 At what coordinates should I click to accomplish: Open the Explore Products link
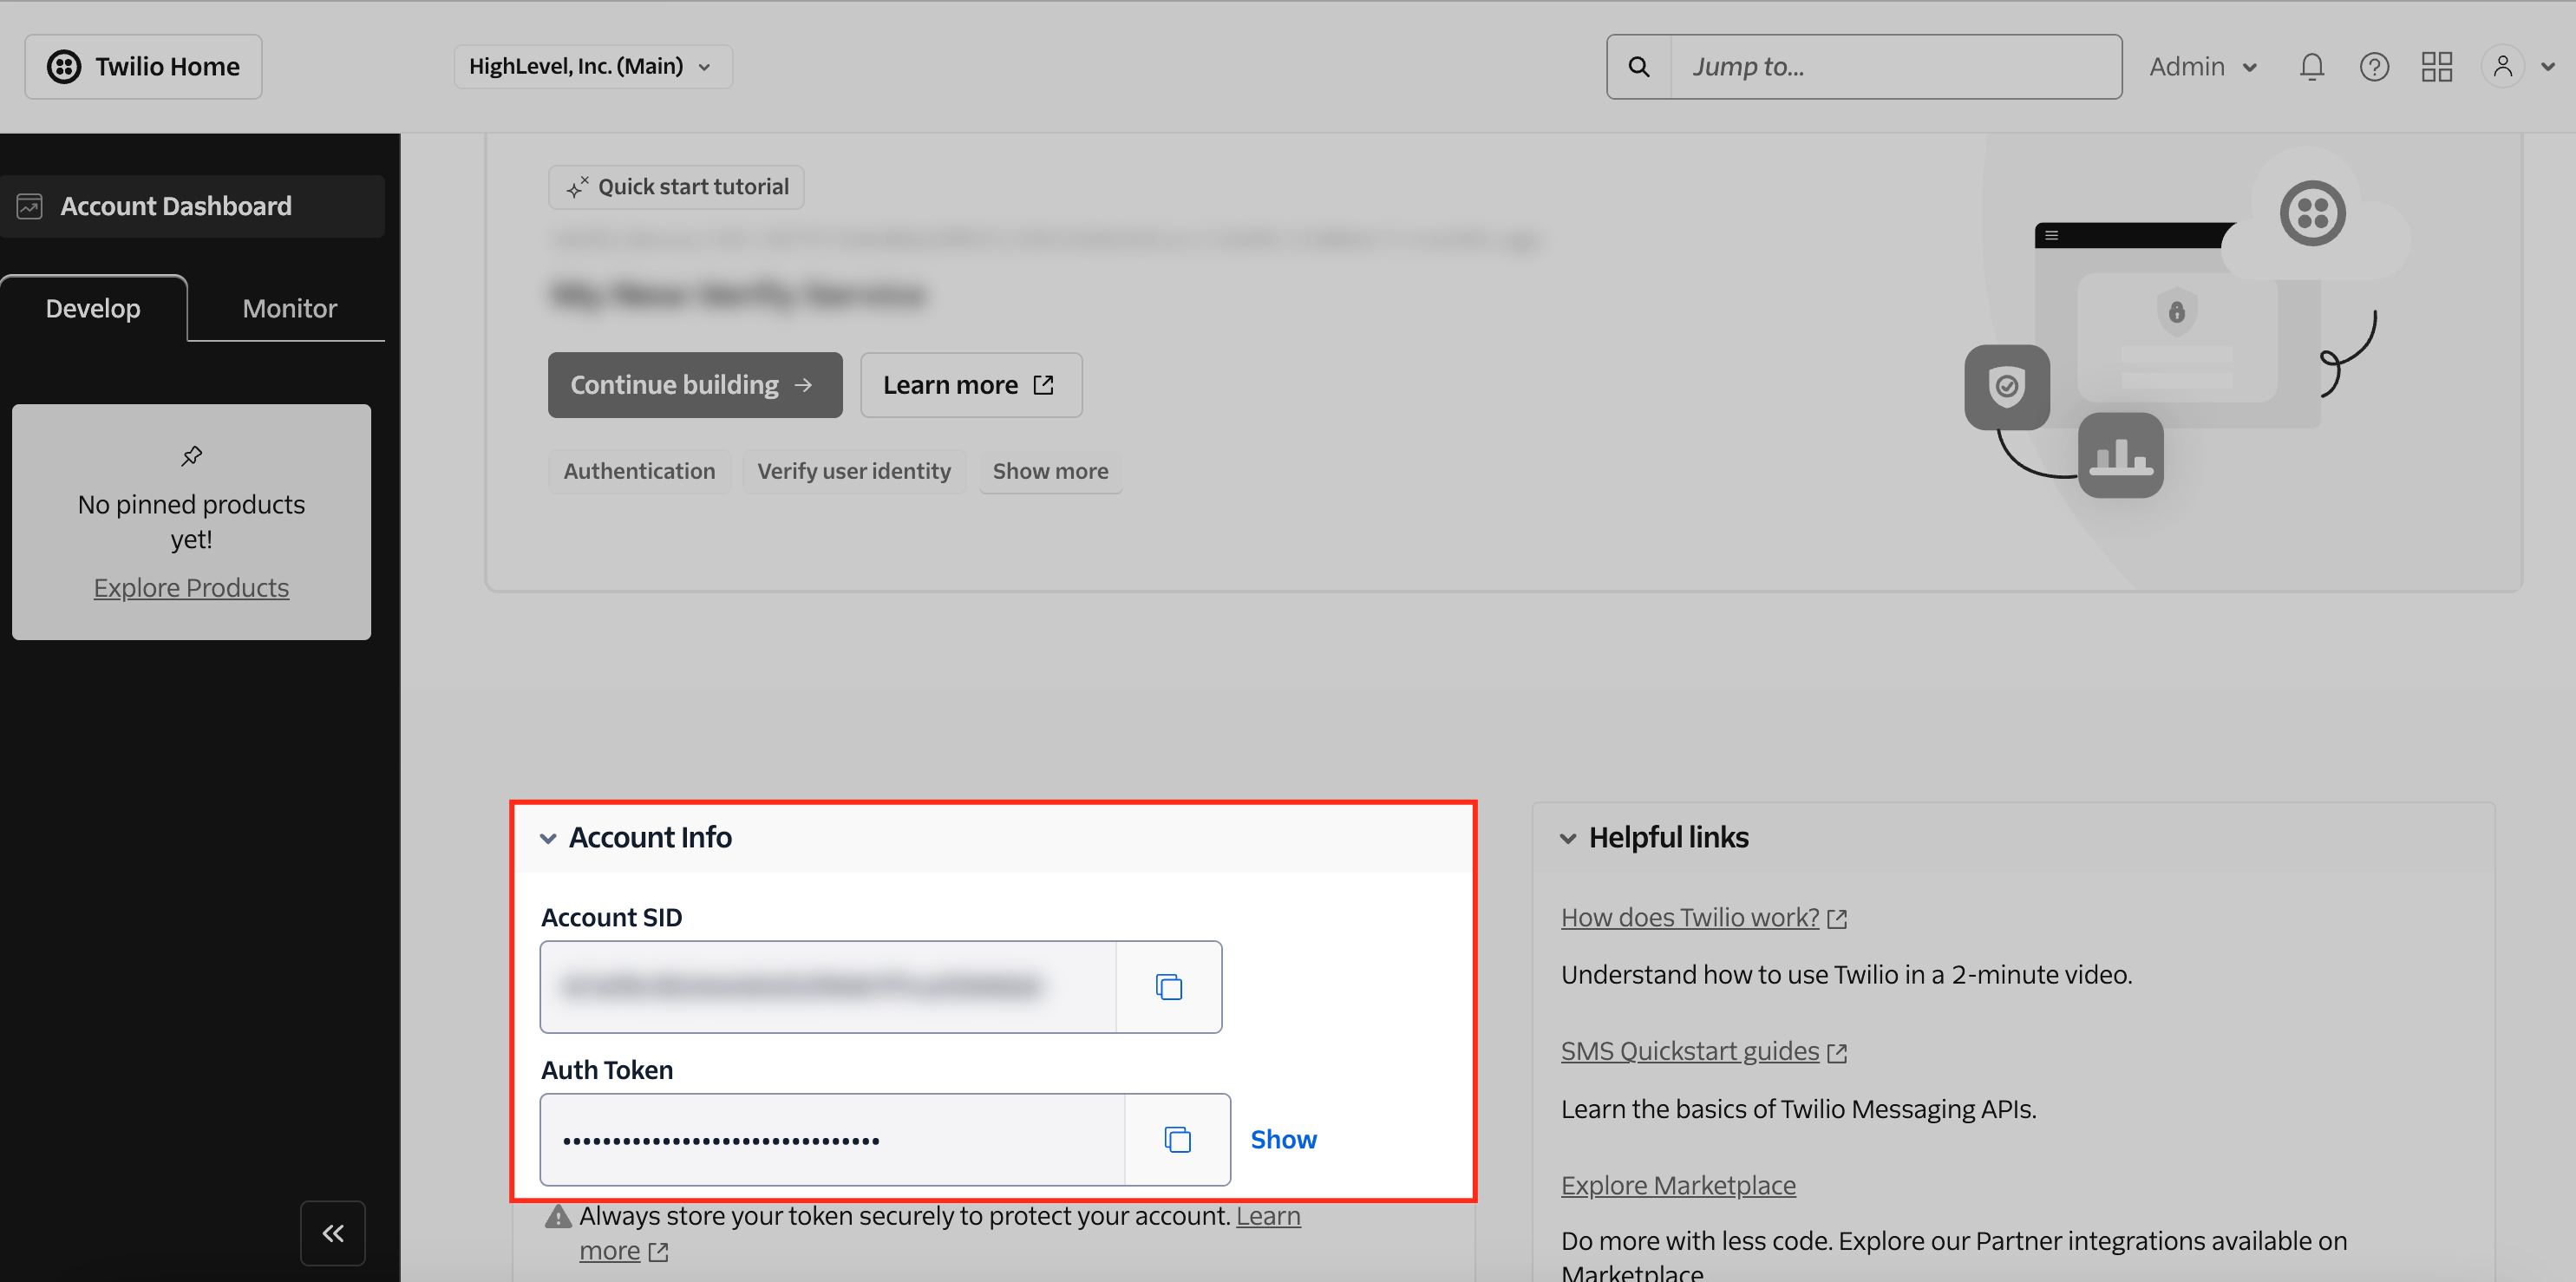coord(191,588)
